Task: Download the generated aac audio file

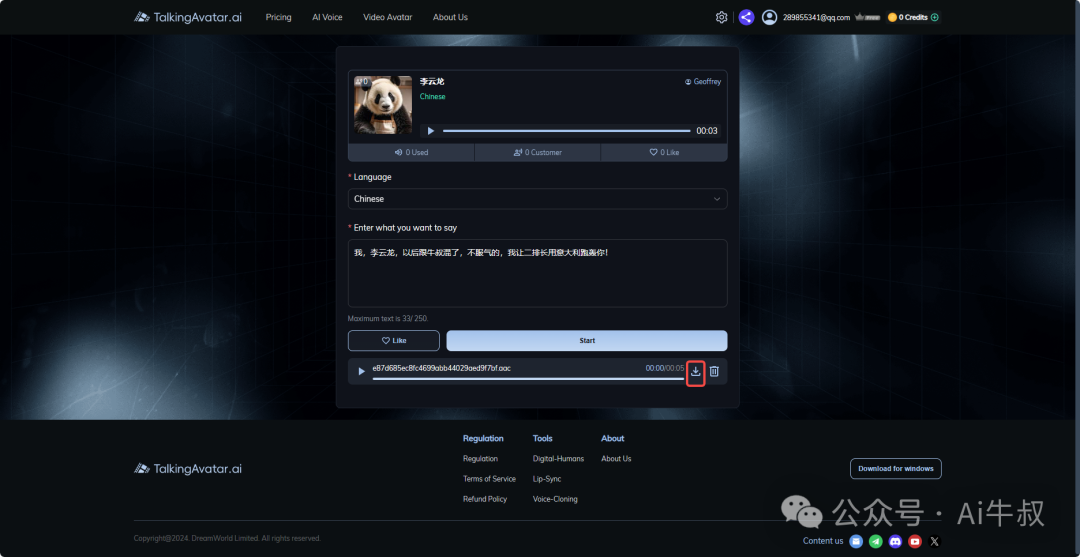Action: [x=696, y=371]
